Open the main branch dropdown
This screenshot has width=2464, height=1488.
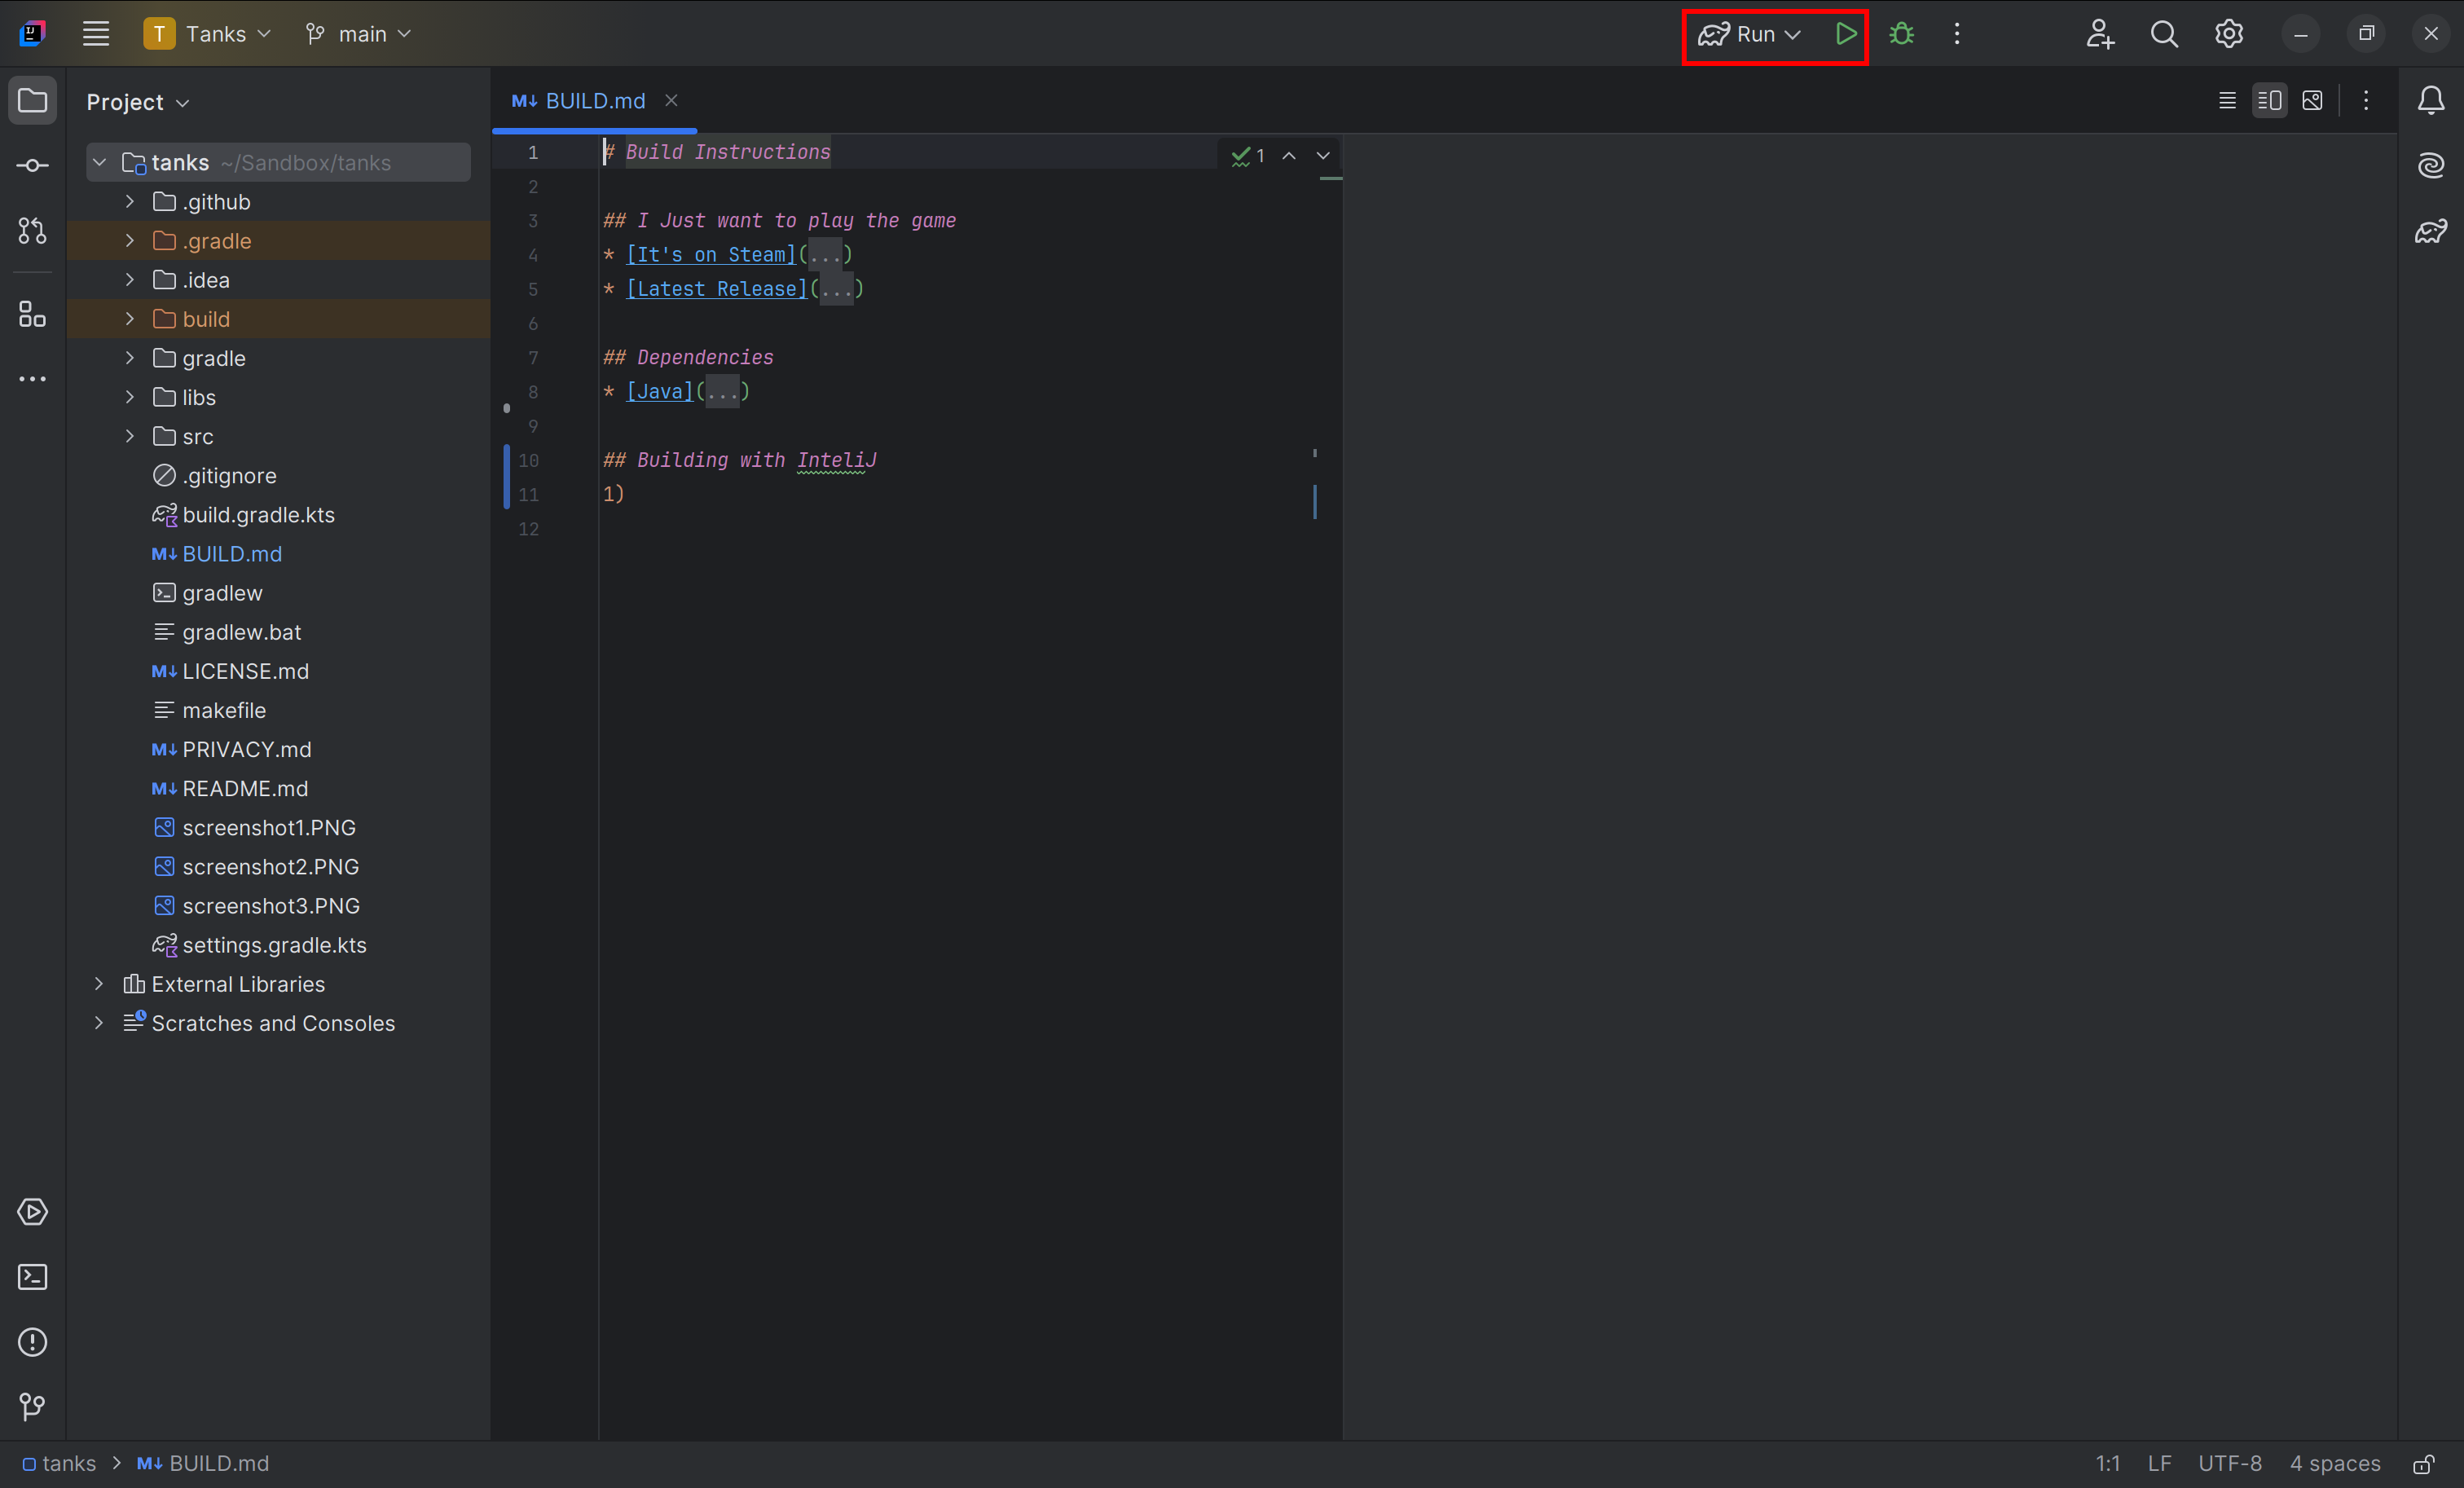click(x=358, y=34)
